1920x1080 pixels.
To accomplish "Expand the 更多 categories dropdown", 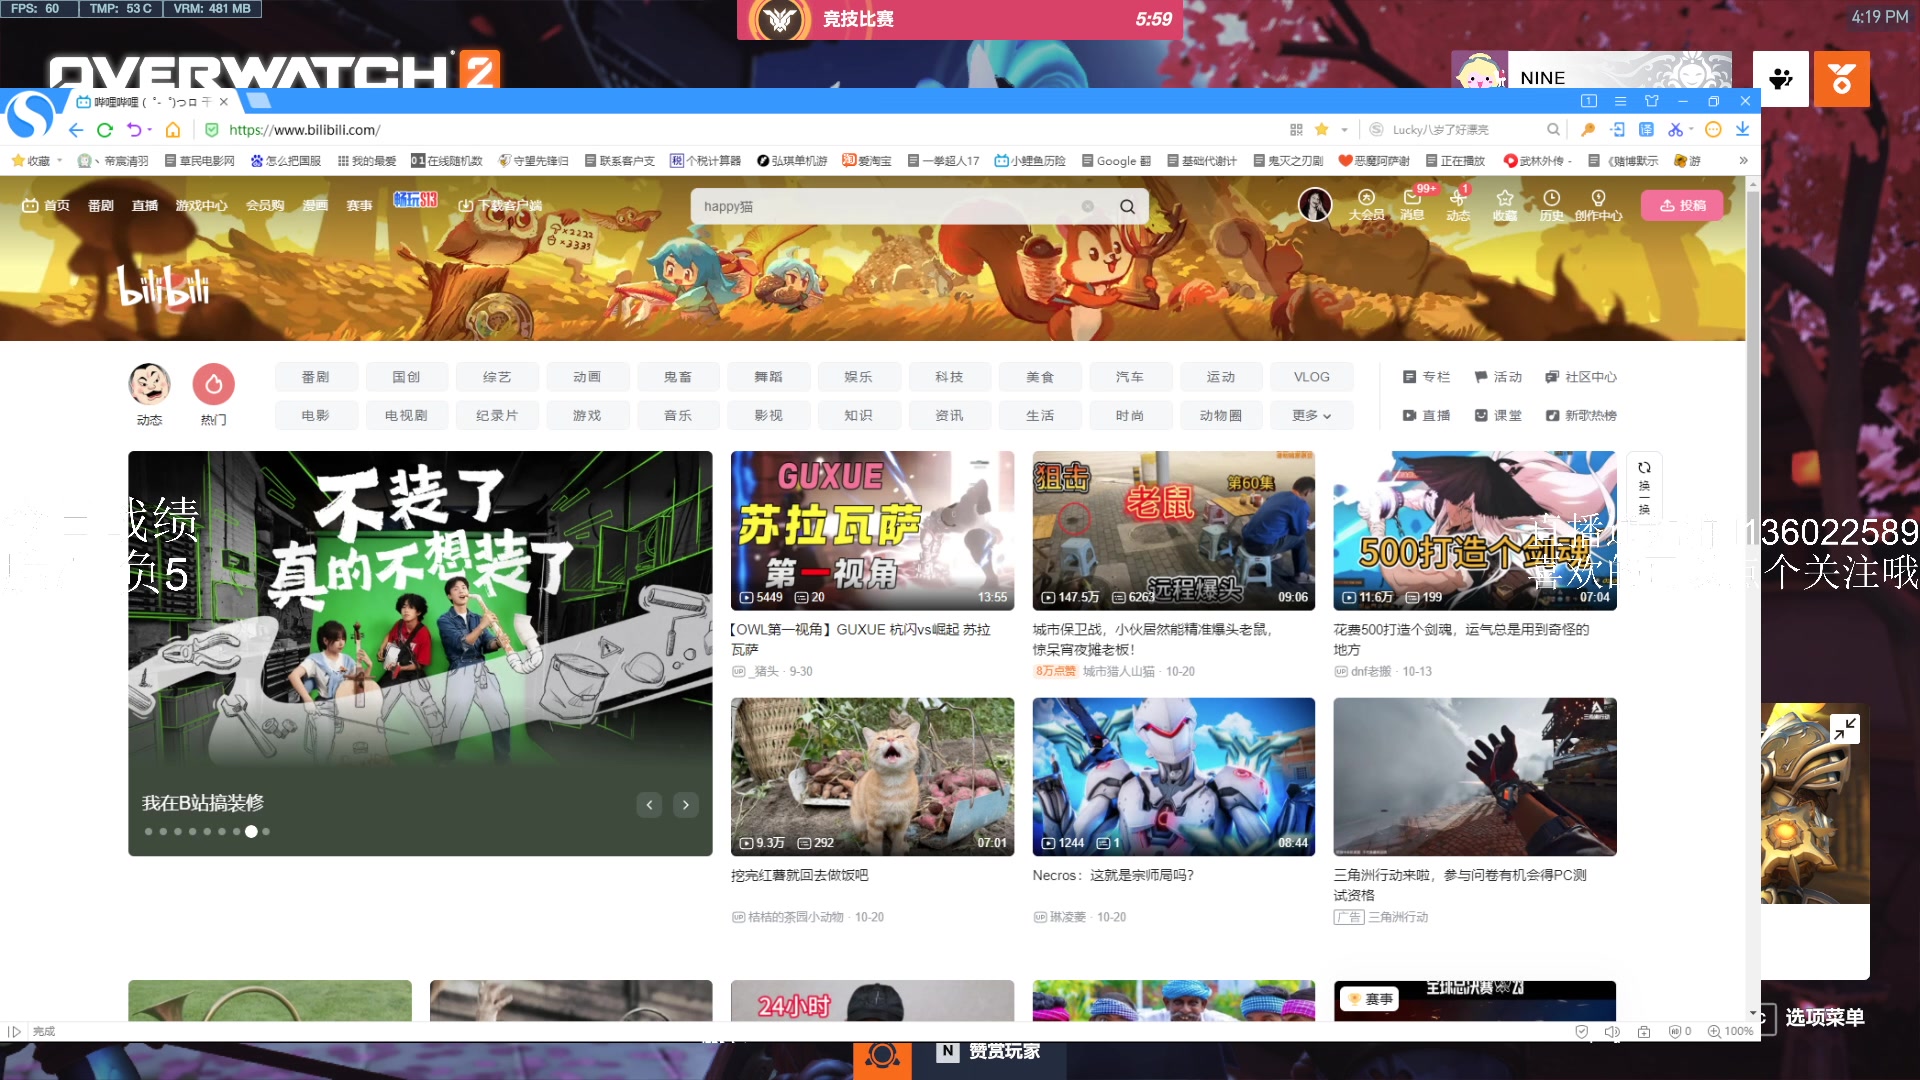I will click(x=1311, y=415).
